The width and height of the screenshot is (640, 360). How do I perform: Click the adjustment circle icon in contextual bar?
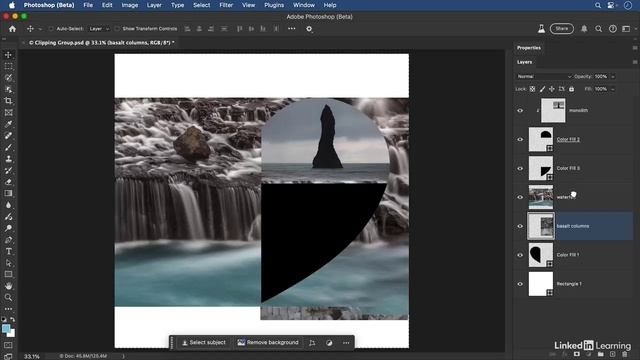tap(329, 343)
